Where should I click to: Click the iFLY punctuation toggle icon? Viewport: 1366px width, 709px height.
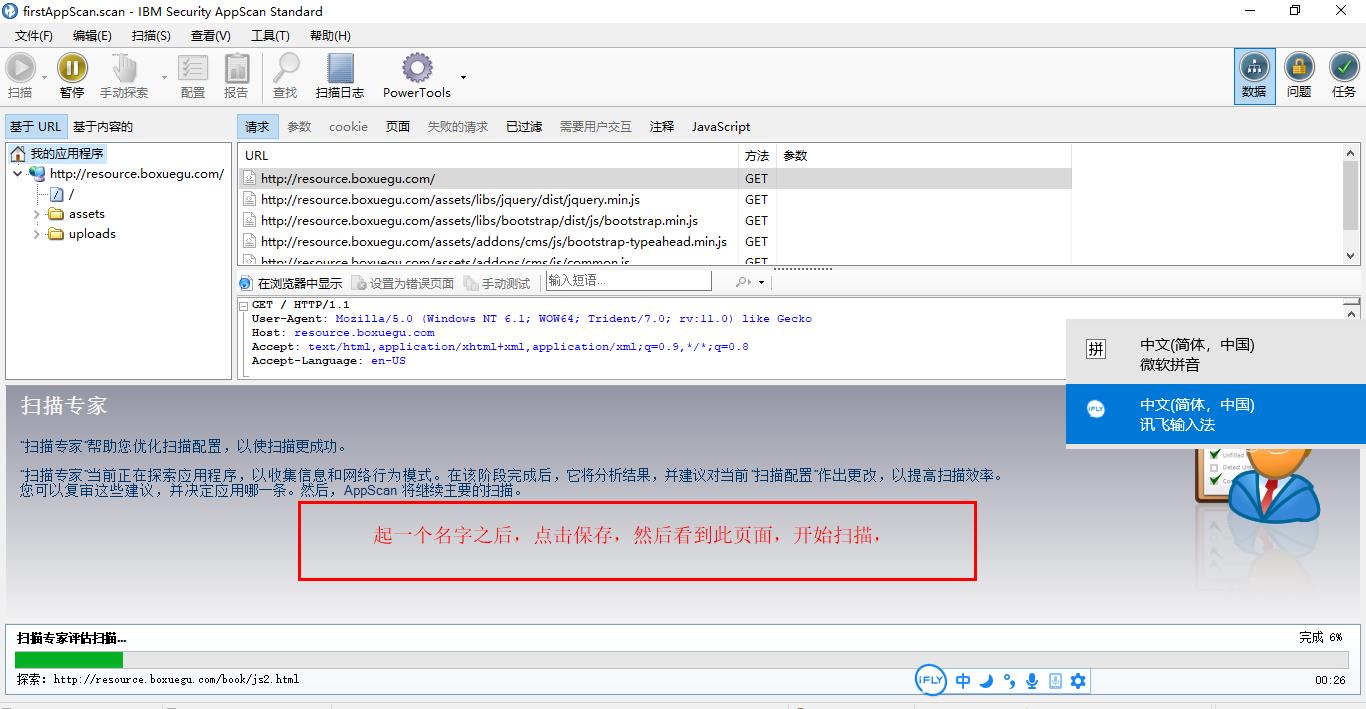(1009, 681)
